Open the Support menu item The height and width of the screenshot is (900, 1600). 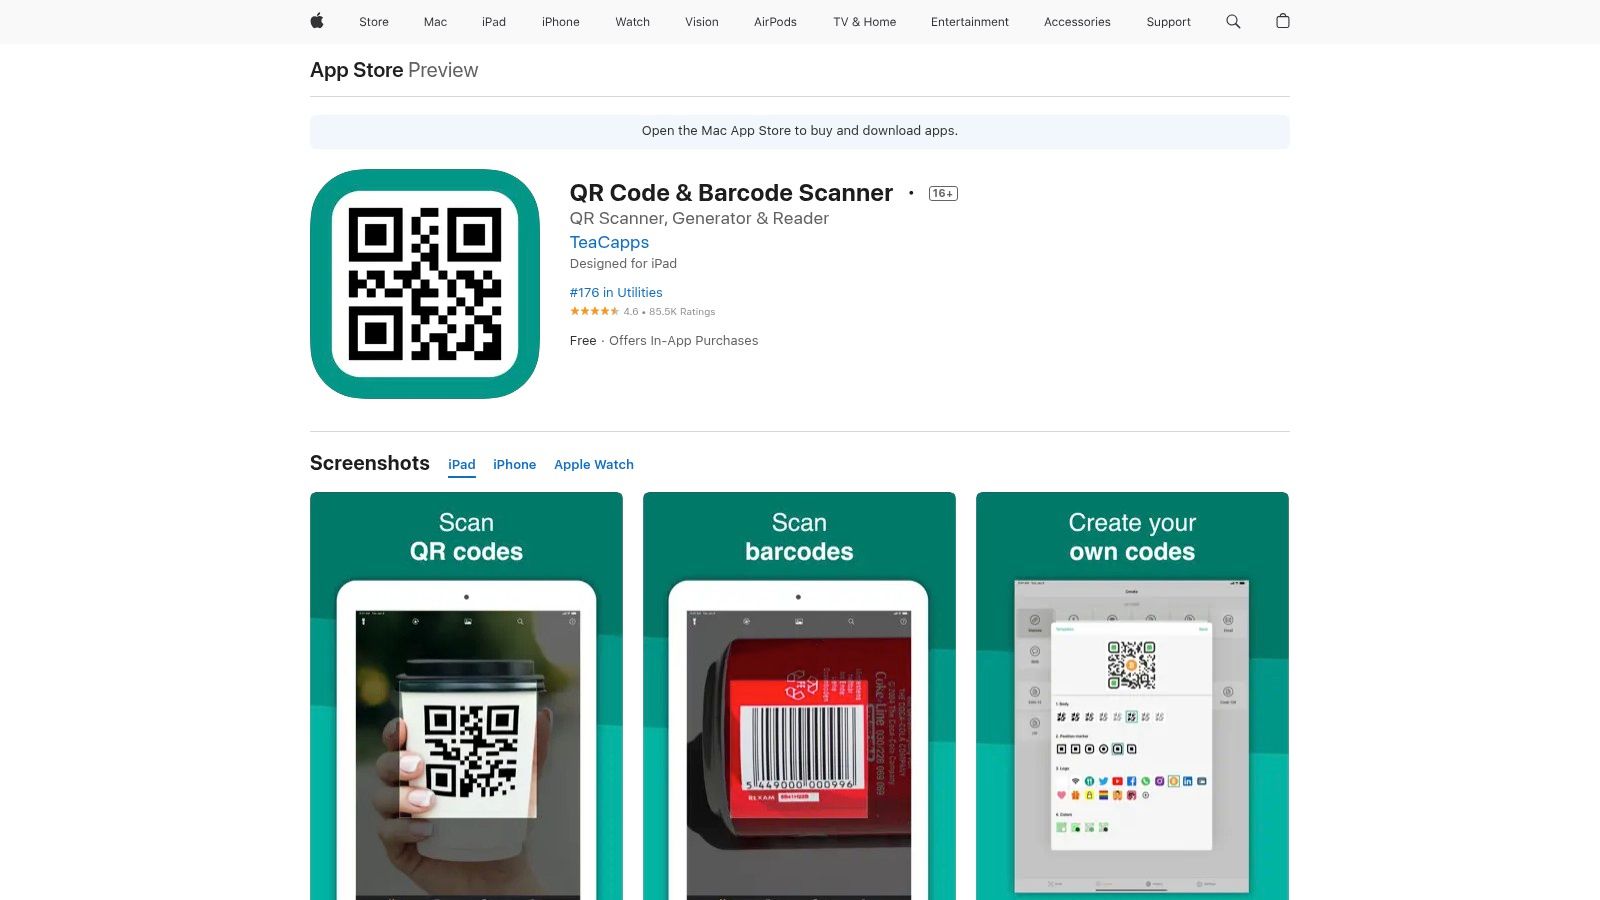(1167, 21)
